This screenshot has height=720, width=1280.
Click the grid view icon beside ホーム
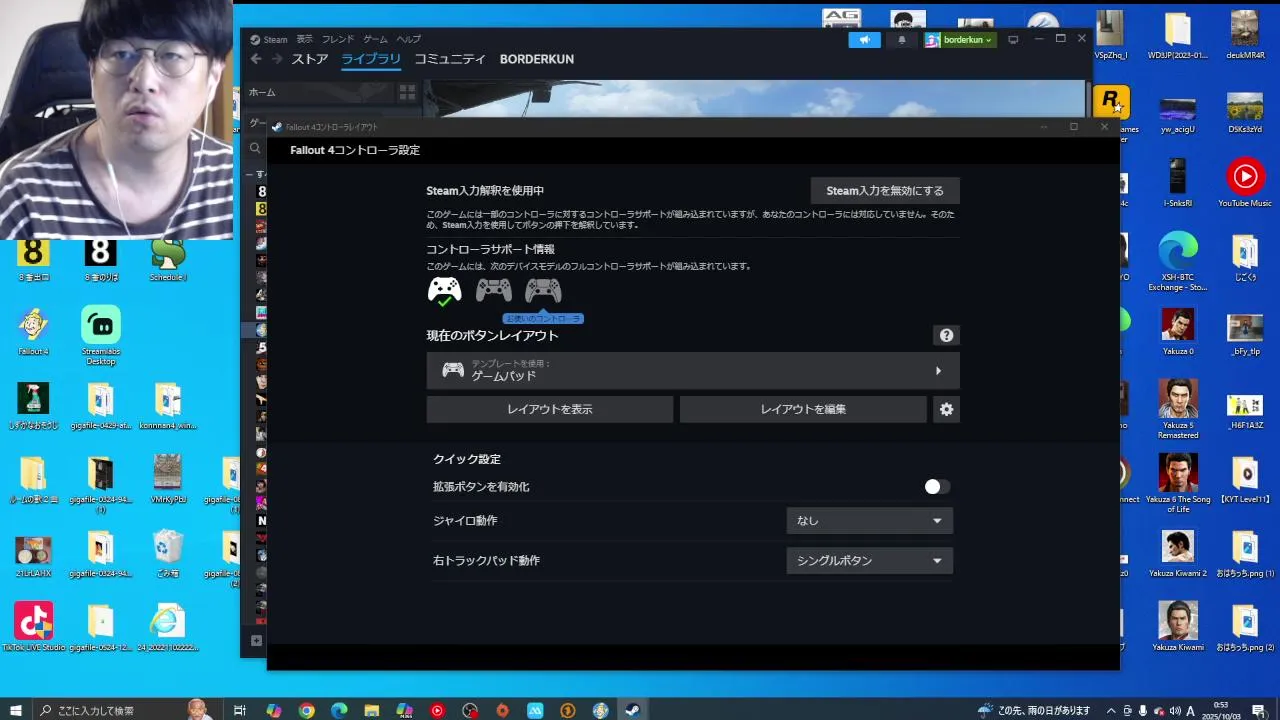(407, 92)
